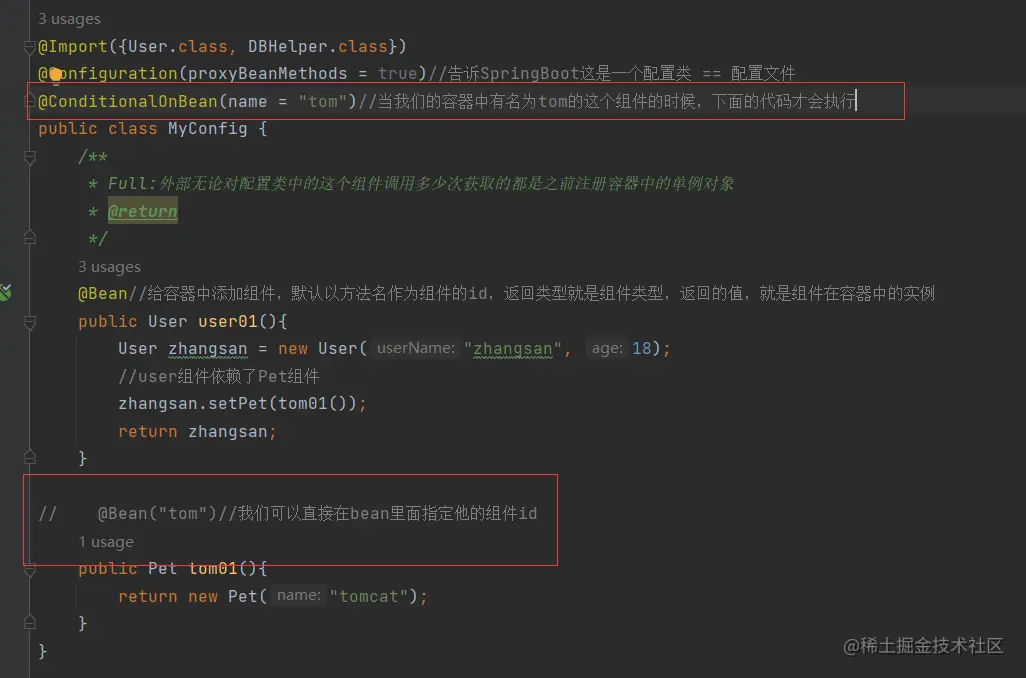
Task: Click the fold end marker at Javadoc */ line
Action: pyautogui.click(x=29, y=238)
